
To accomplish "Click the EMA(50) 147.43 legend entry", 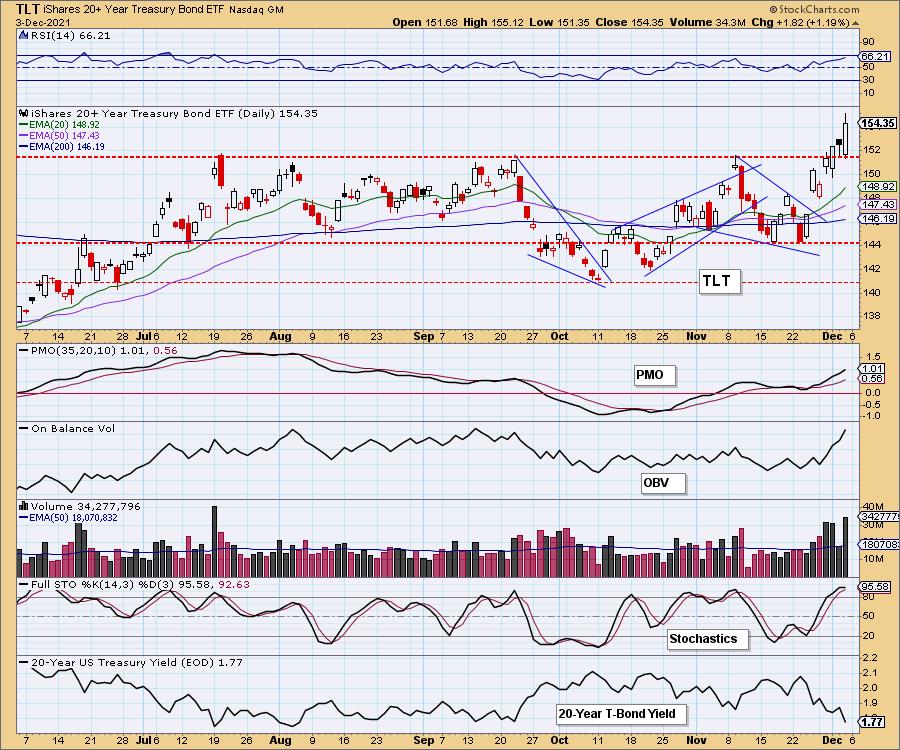I will [x=59, y=135].
